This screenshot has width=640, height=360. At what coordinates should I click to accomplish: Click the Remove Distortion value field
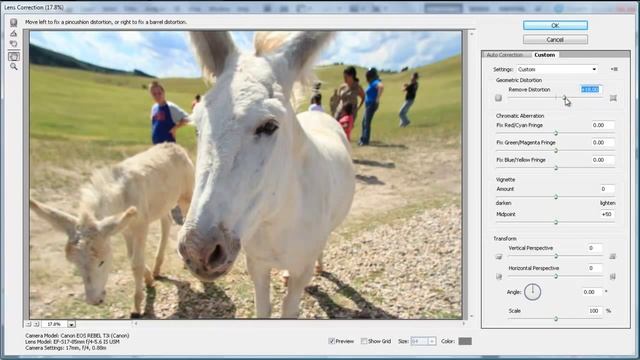(x=590, y=89)
